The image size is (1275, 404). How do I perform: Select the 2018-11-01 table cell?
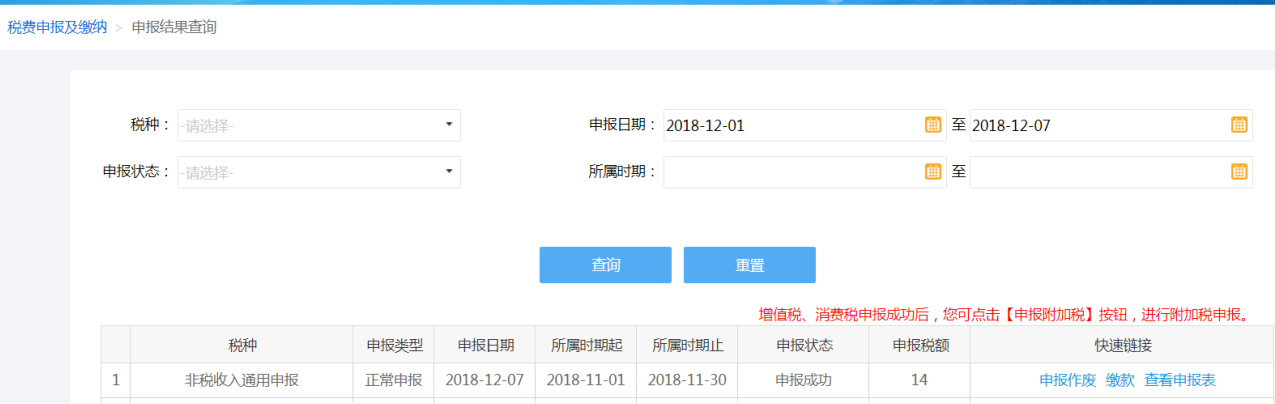coord(586,380)
